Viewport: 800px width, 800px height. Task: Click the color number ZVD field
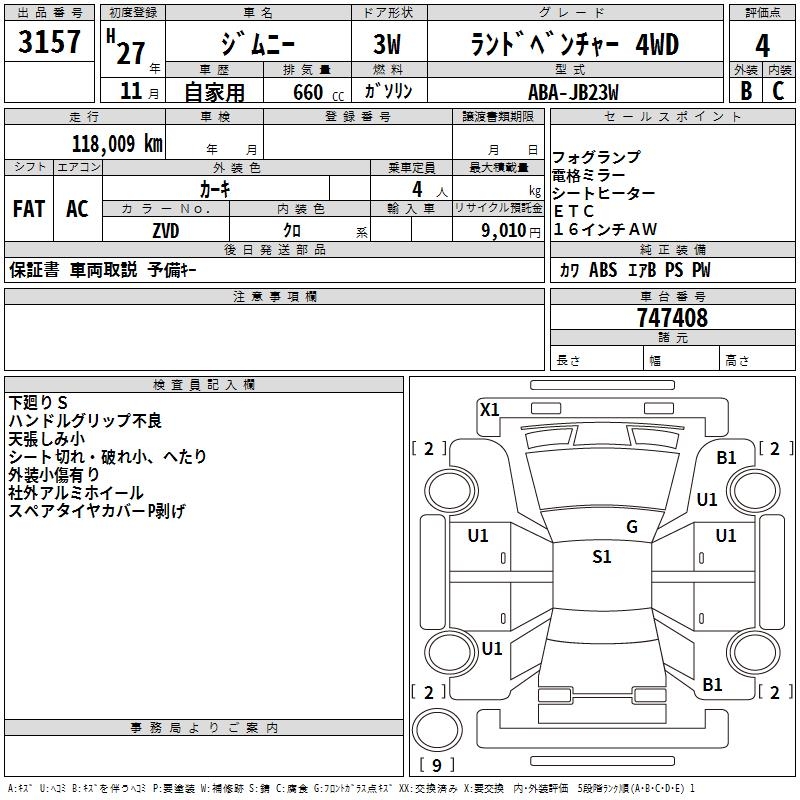coord(166,230)
